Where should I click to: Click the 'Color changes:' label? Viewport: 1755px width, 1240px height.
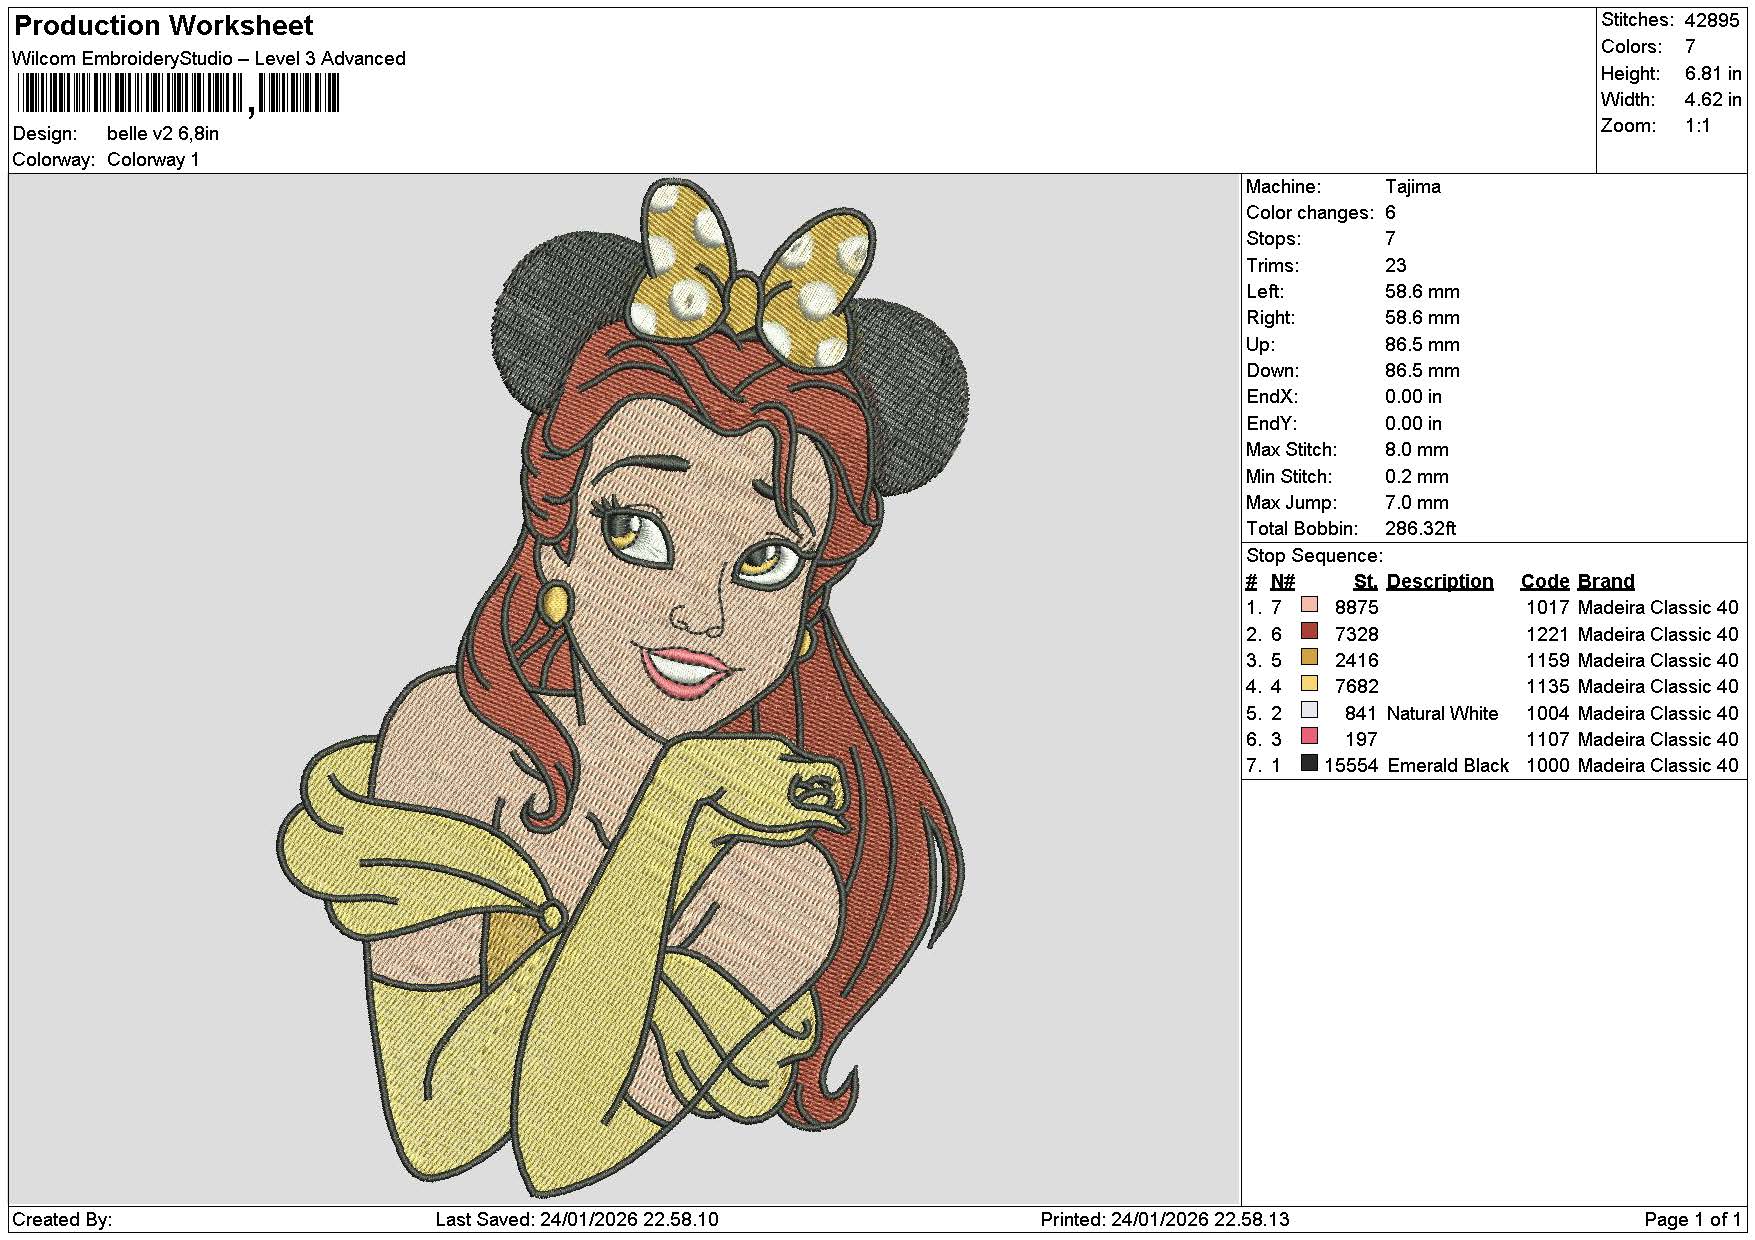(x=1310, y=212)
